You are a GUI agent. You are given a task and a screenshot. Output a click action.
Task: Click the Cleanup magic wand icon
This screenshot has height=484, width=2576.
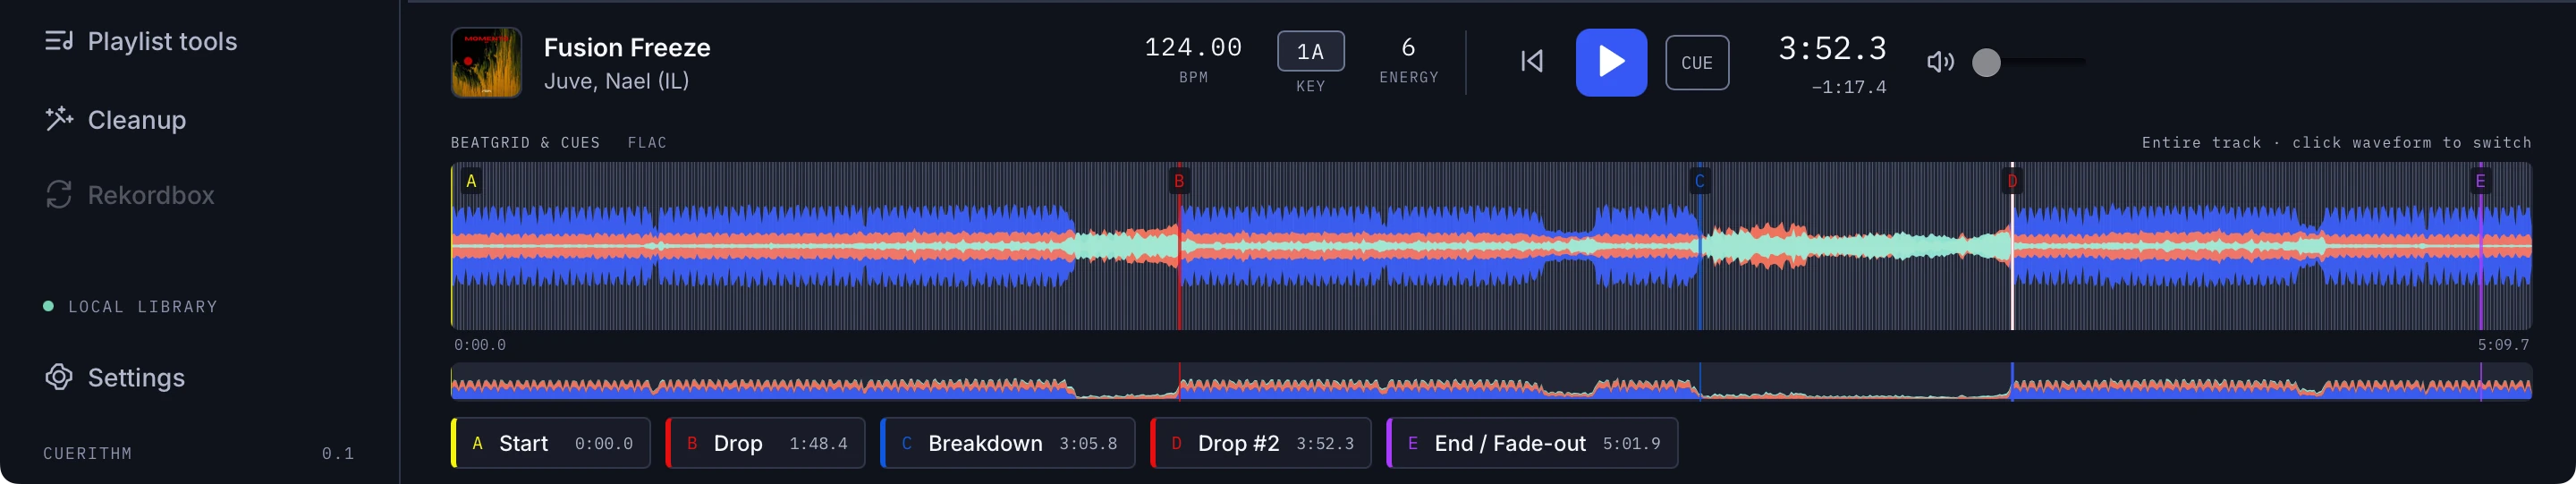(59, 119)
